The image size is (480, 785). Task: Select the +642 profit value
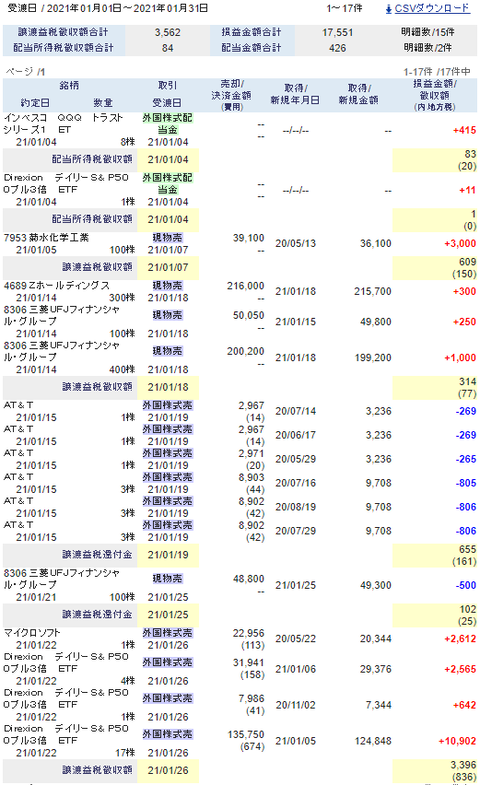[464, 705]
